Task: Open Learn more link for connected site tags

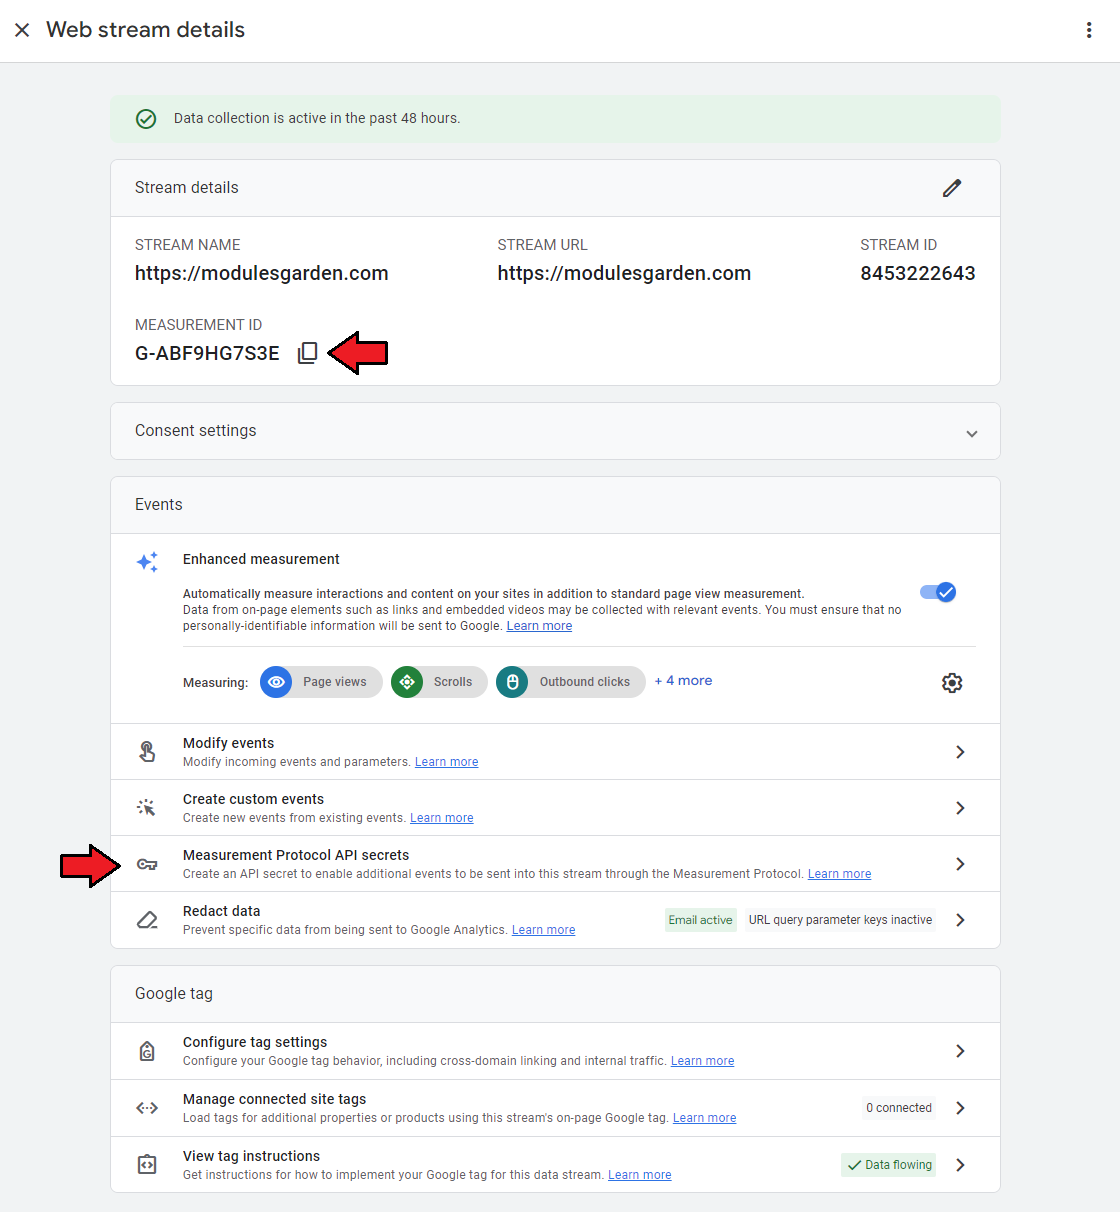Action: pyautogui.click(x=704, y=1118)
